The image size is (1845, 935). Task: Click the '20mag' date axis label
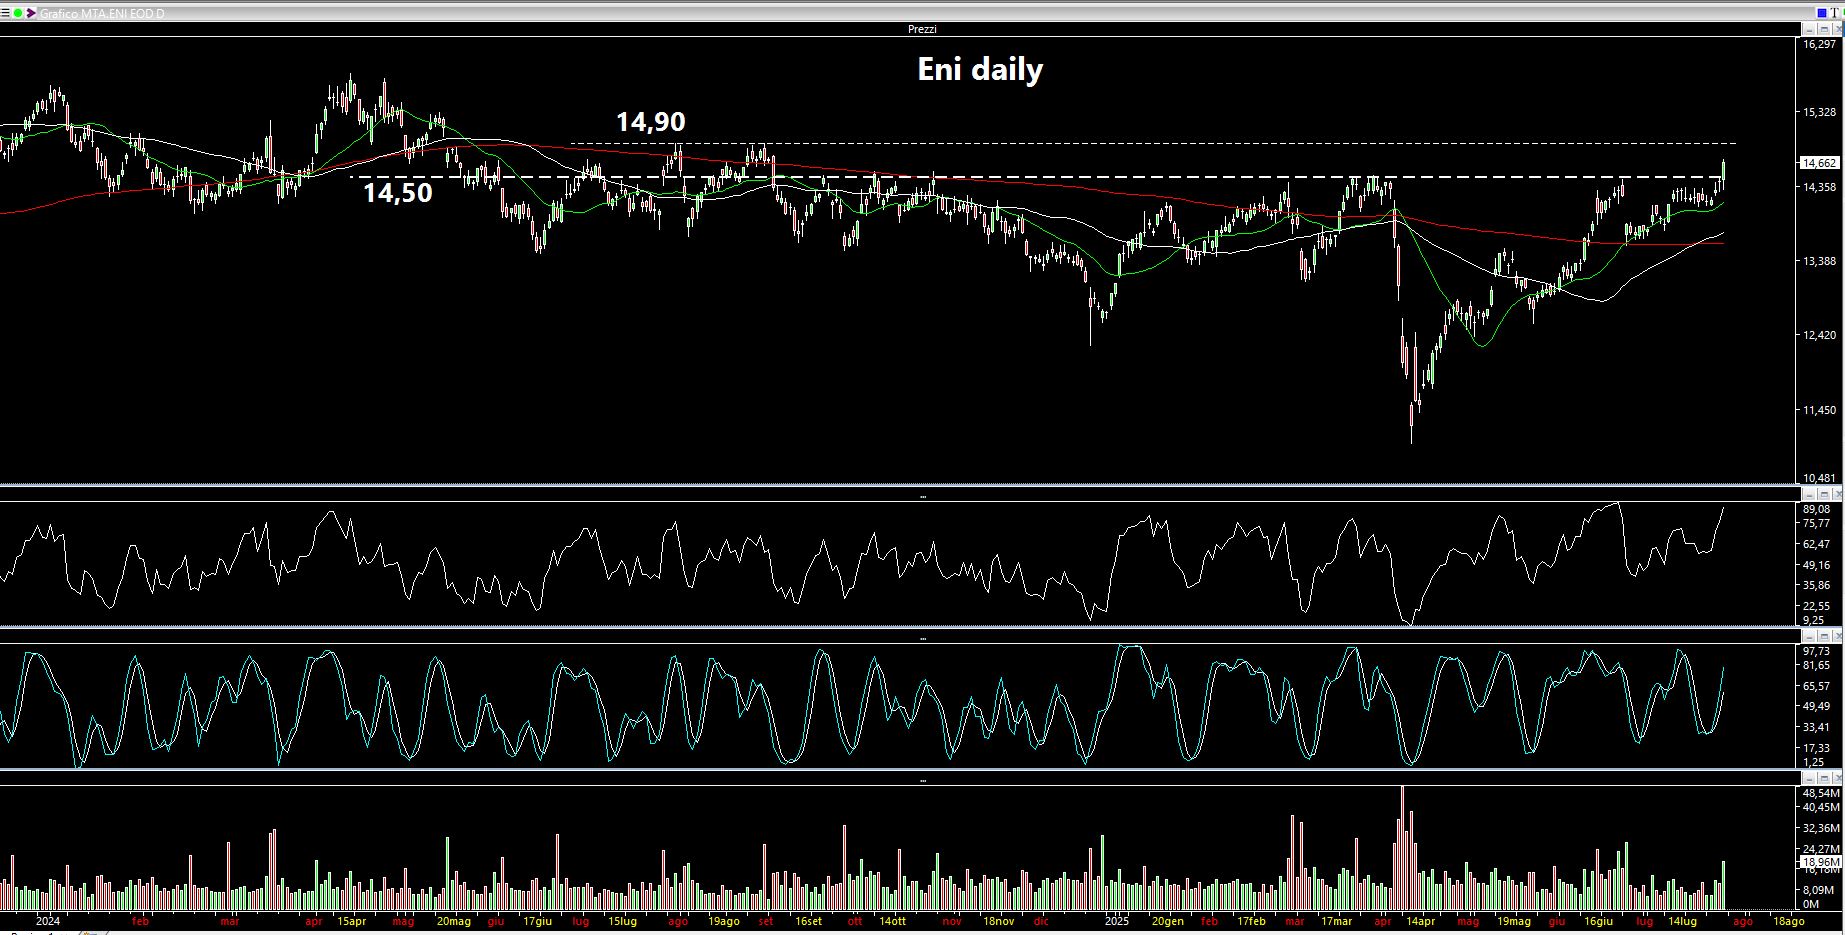pyautogui.click(x=454, y=921)
